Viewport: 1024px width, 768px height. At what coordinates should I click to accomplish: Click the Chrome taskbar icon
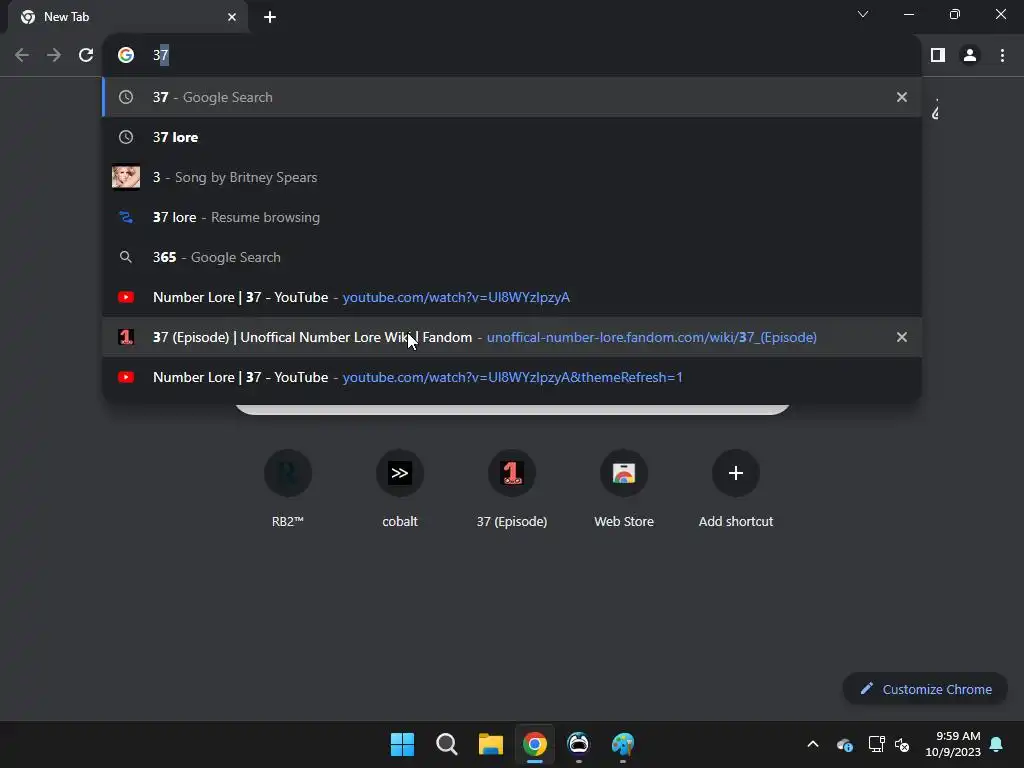tap(535, 744)
